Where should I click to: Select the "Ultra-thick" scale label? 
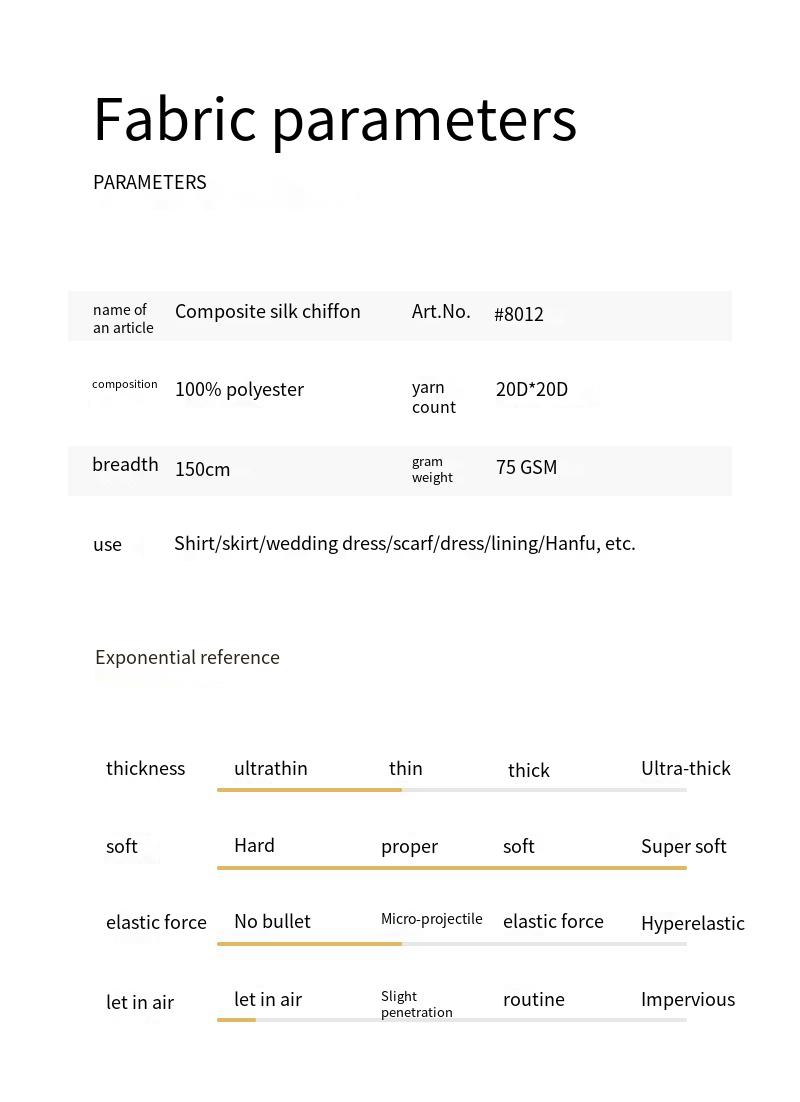click(x=685, y=768)
